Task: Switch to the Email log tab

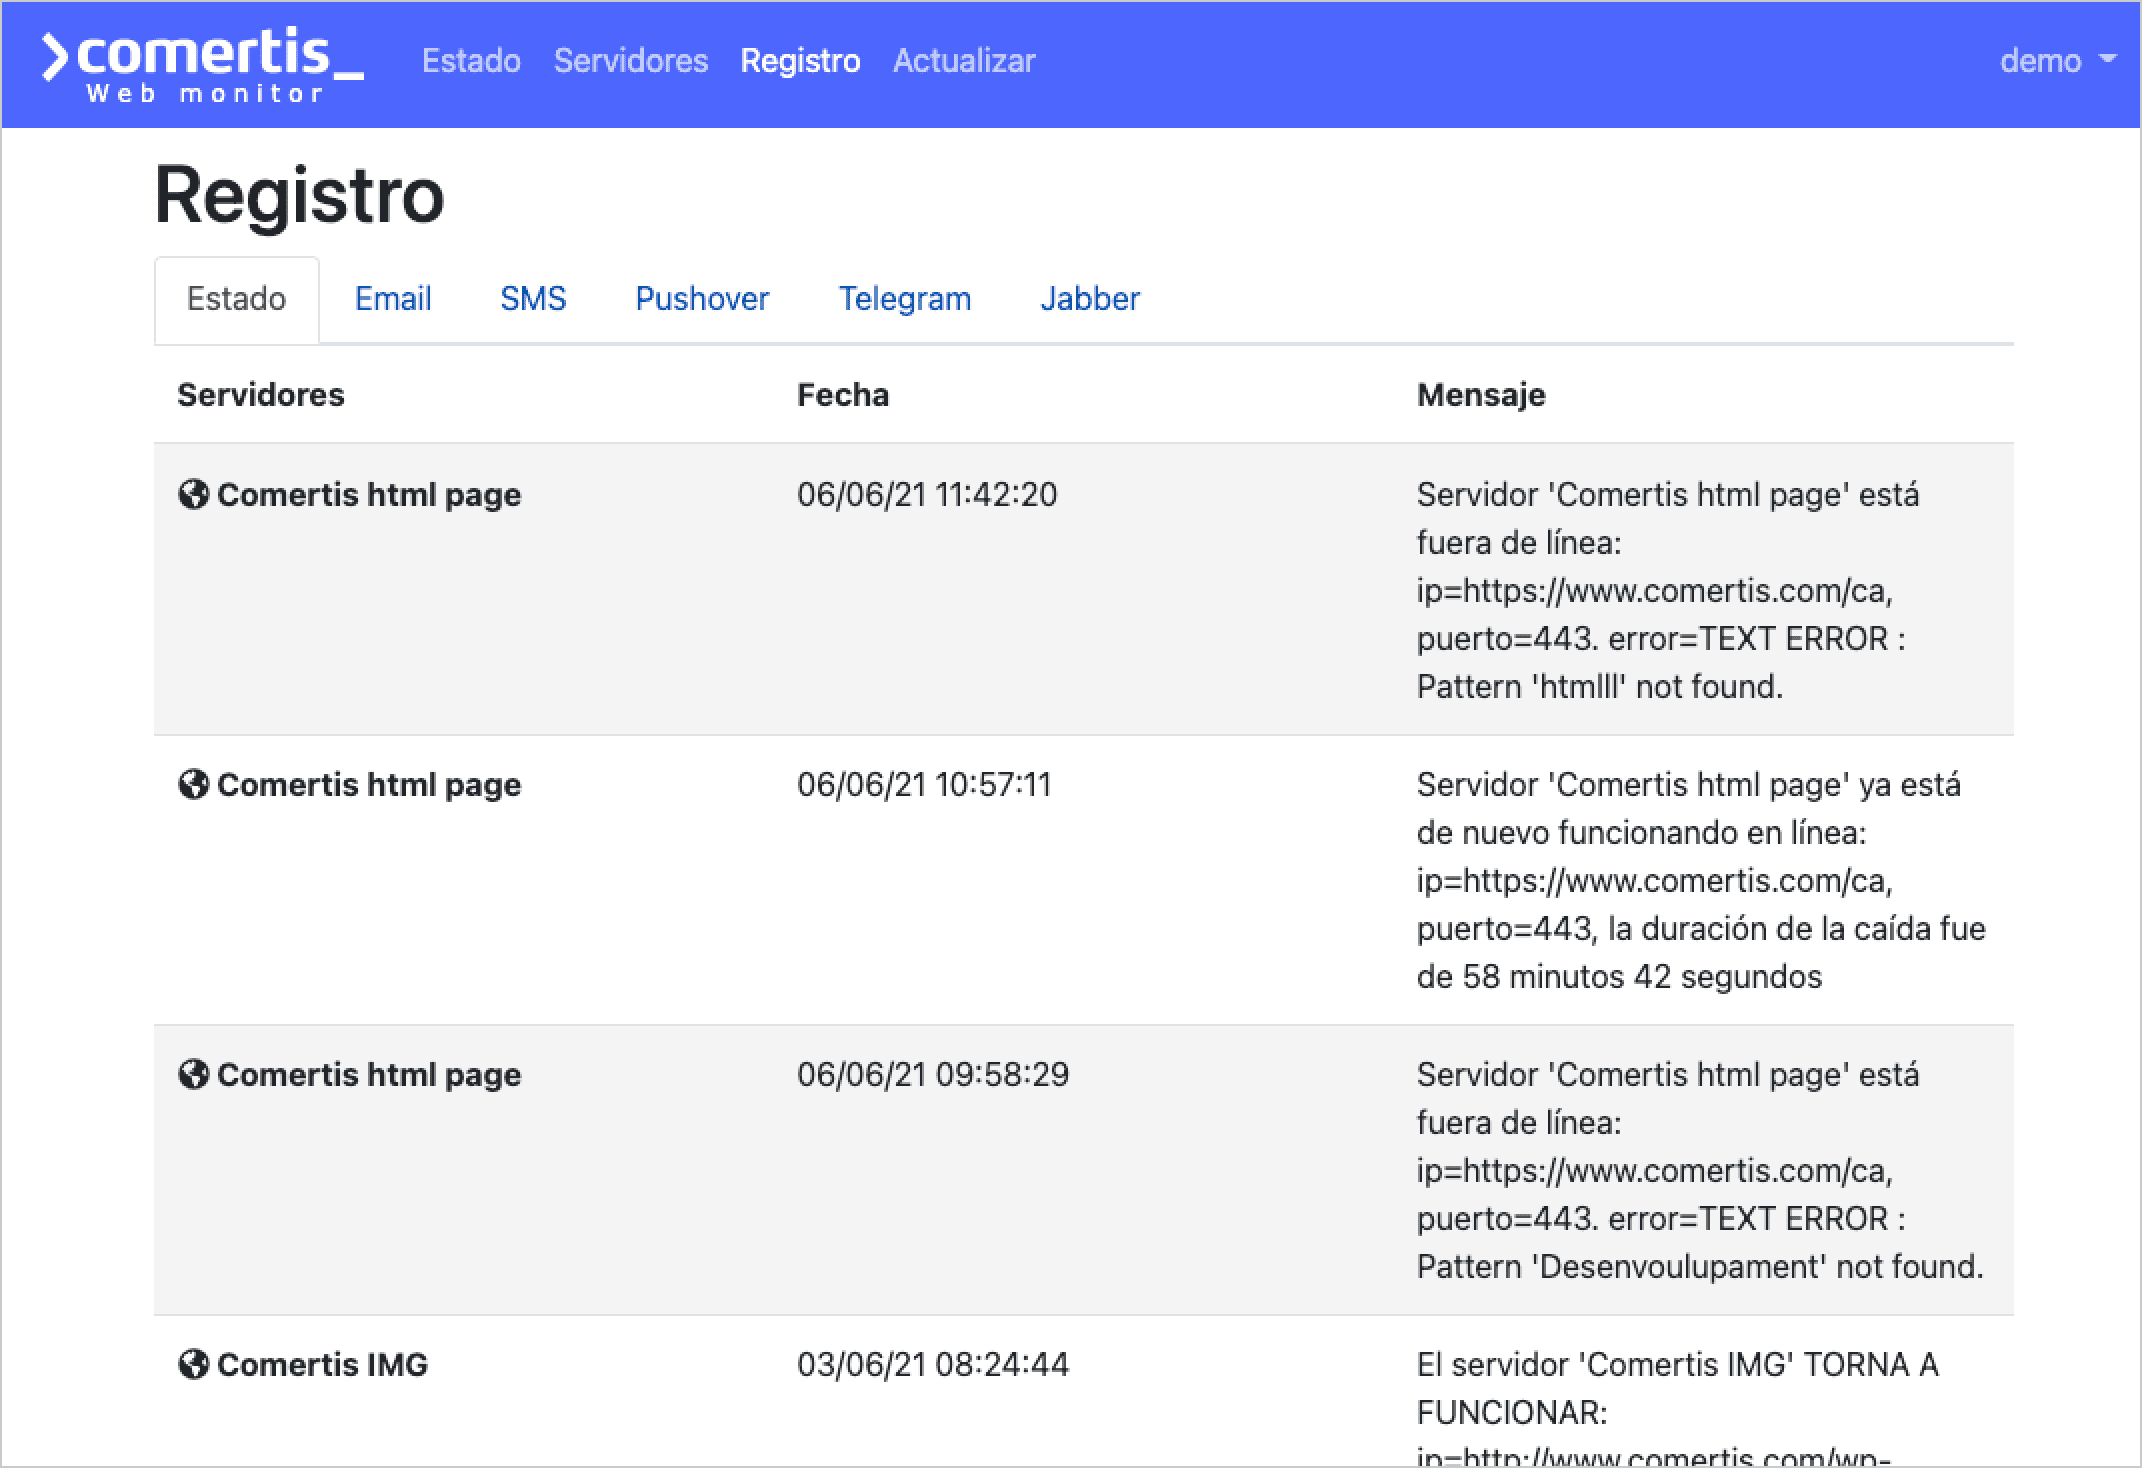Action: pos(393,299)
